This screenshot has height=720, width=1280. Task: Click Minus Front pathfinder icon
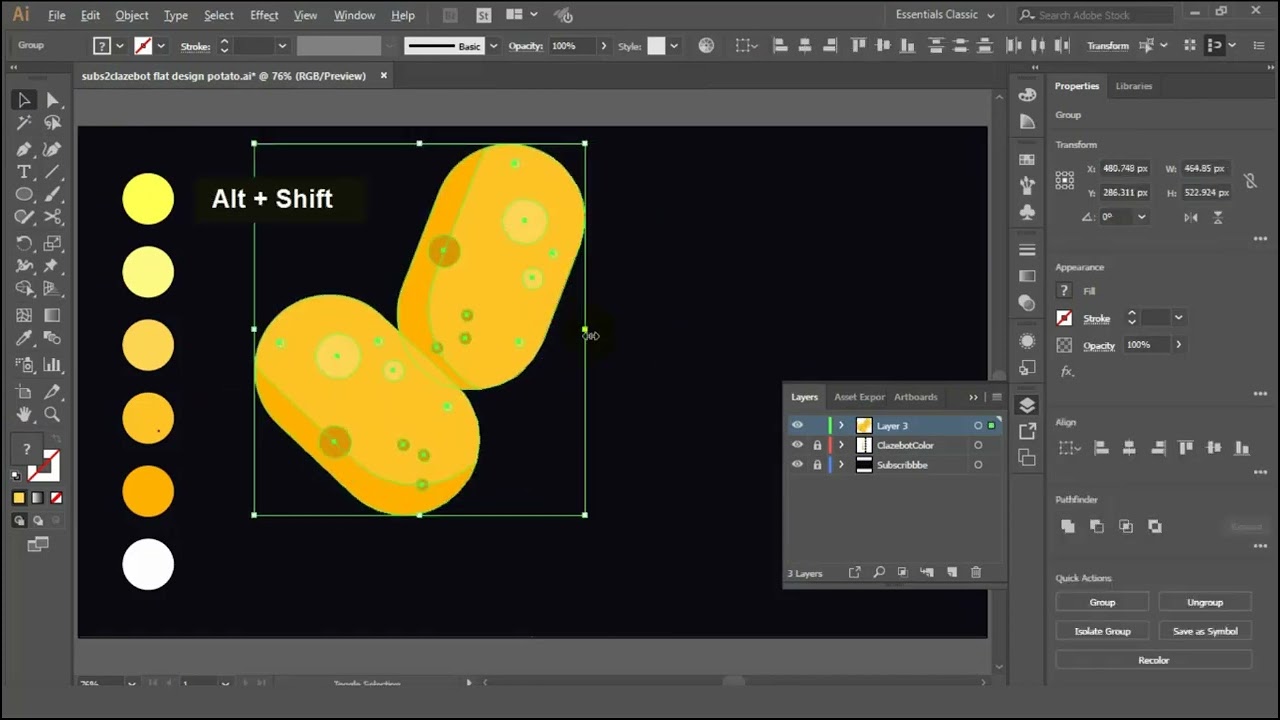(1097, 526)
